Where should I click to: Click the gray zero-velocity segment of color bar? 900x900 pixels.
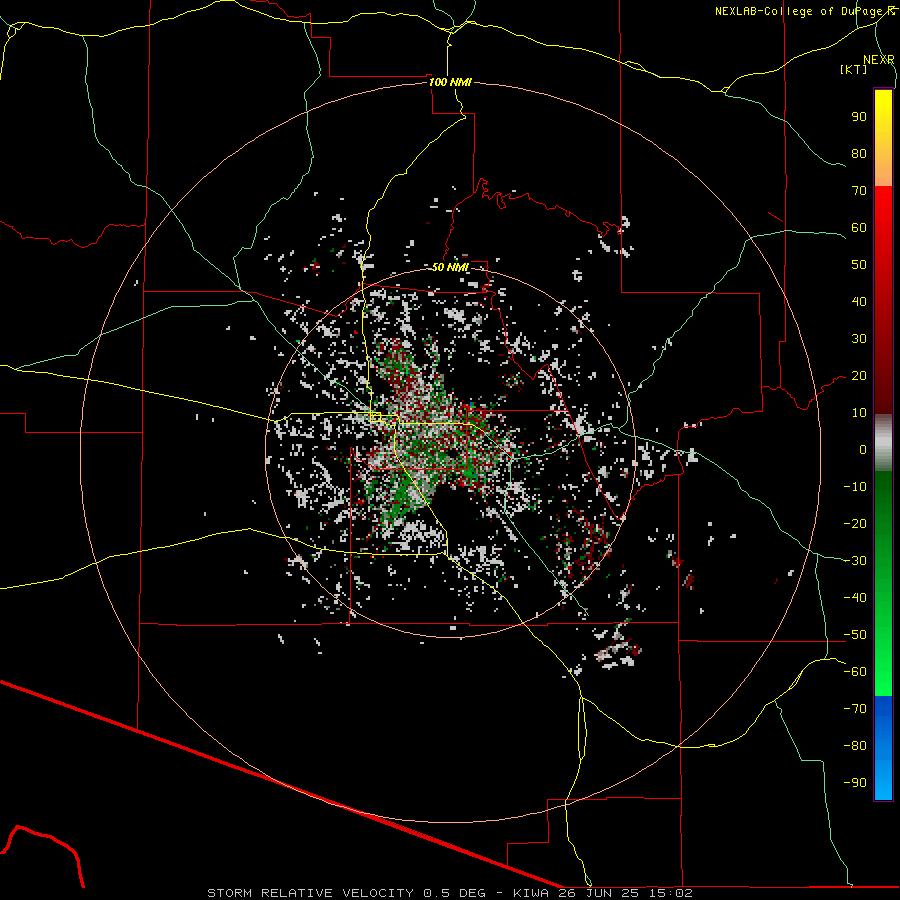point(883,443)
